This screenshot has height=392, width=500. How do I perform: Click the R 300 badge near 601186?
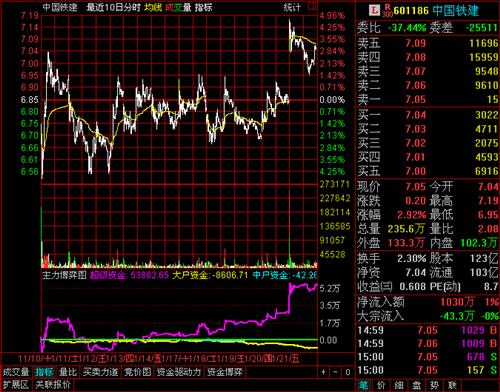coord(387,11)
